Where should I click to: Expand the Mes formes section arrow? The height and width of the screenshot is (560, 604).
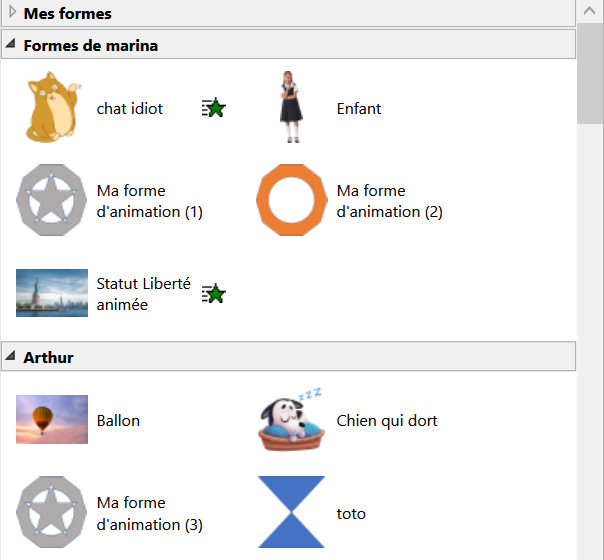[12, 13]
